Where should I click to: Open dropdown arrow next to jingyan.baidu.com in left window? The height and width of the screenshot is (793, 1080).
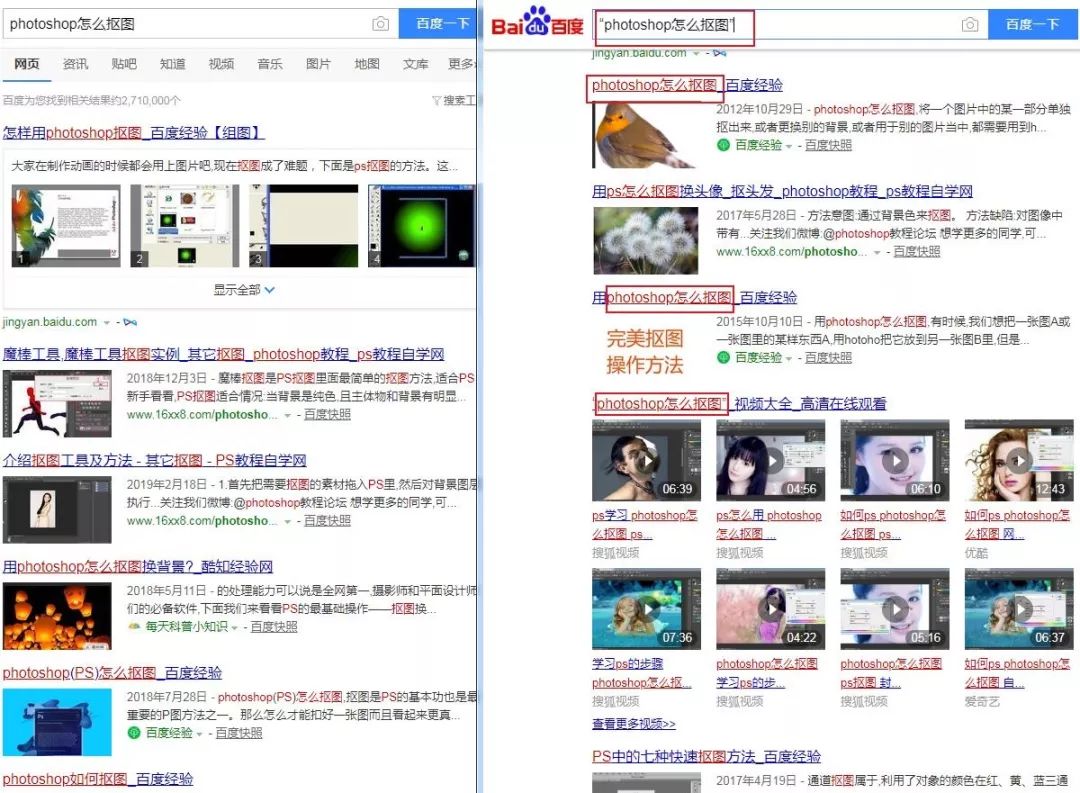tap(107, 322)
